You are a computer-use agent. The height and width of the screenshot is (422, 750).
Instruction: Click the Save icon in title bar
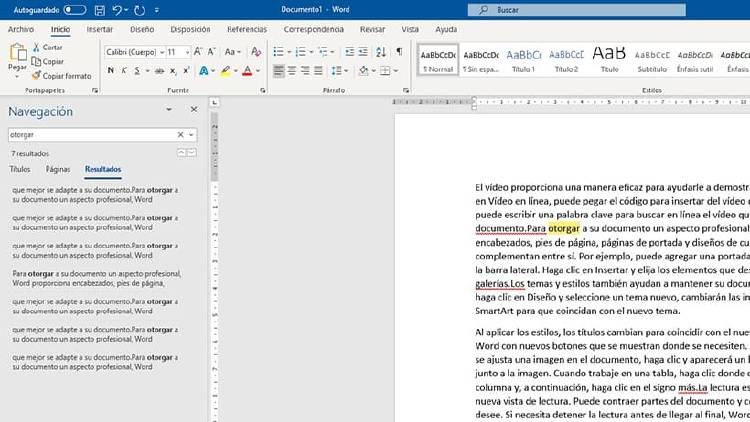tap(100, 9)
